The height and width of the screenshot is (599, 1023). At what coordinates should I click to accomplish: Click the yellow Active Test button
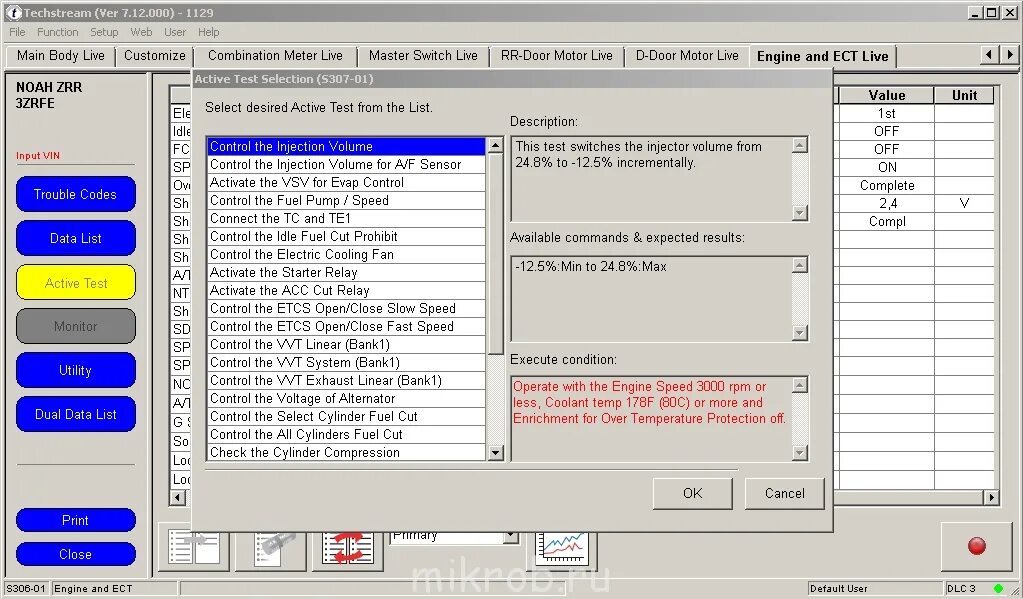(x=76, y=283)
